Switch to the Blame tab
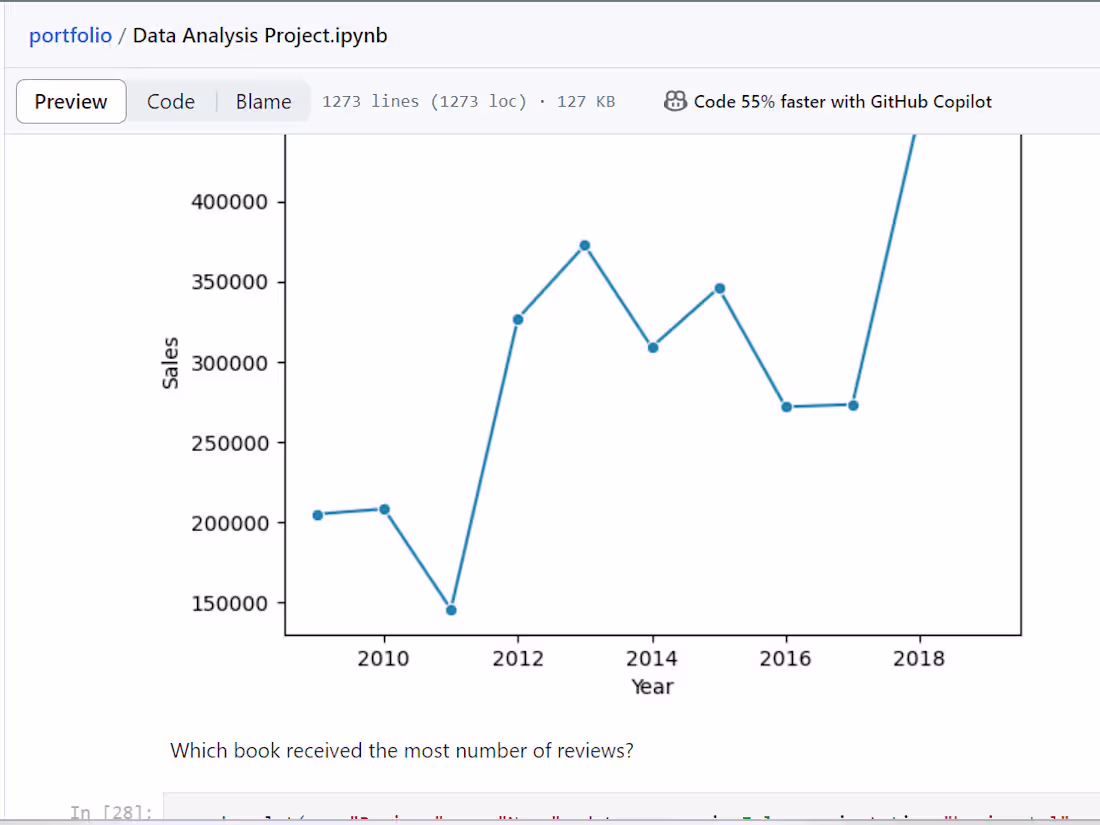Image resolution: width=1100 pixels, height=825 pixels. [x=263, y=101]
